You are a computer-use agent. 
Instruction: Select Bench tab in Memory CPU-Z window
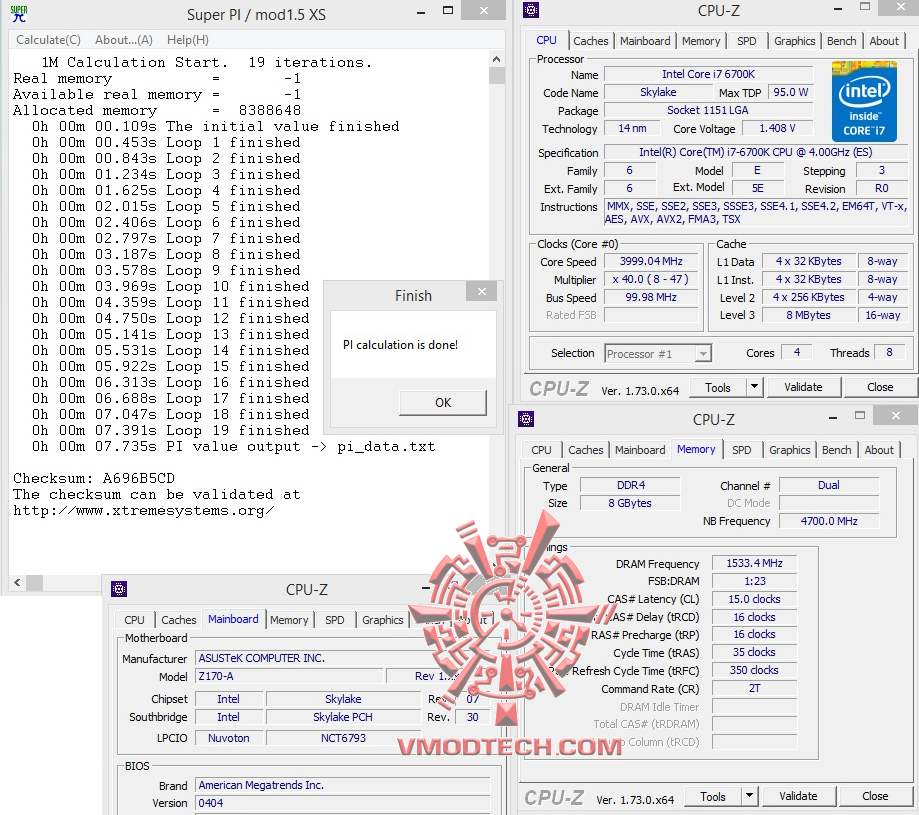click(x=836, y=450)
